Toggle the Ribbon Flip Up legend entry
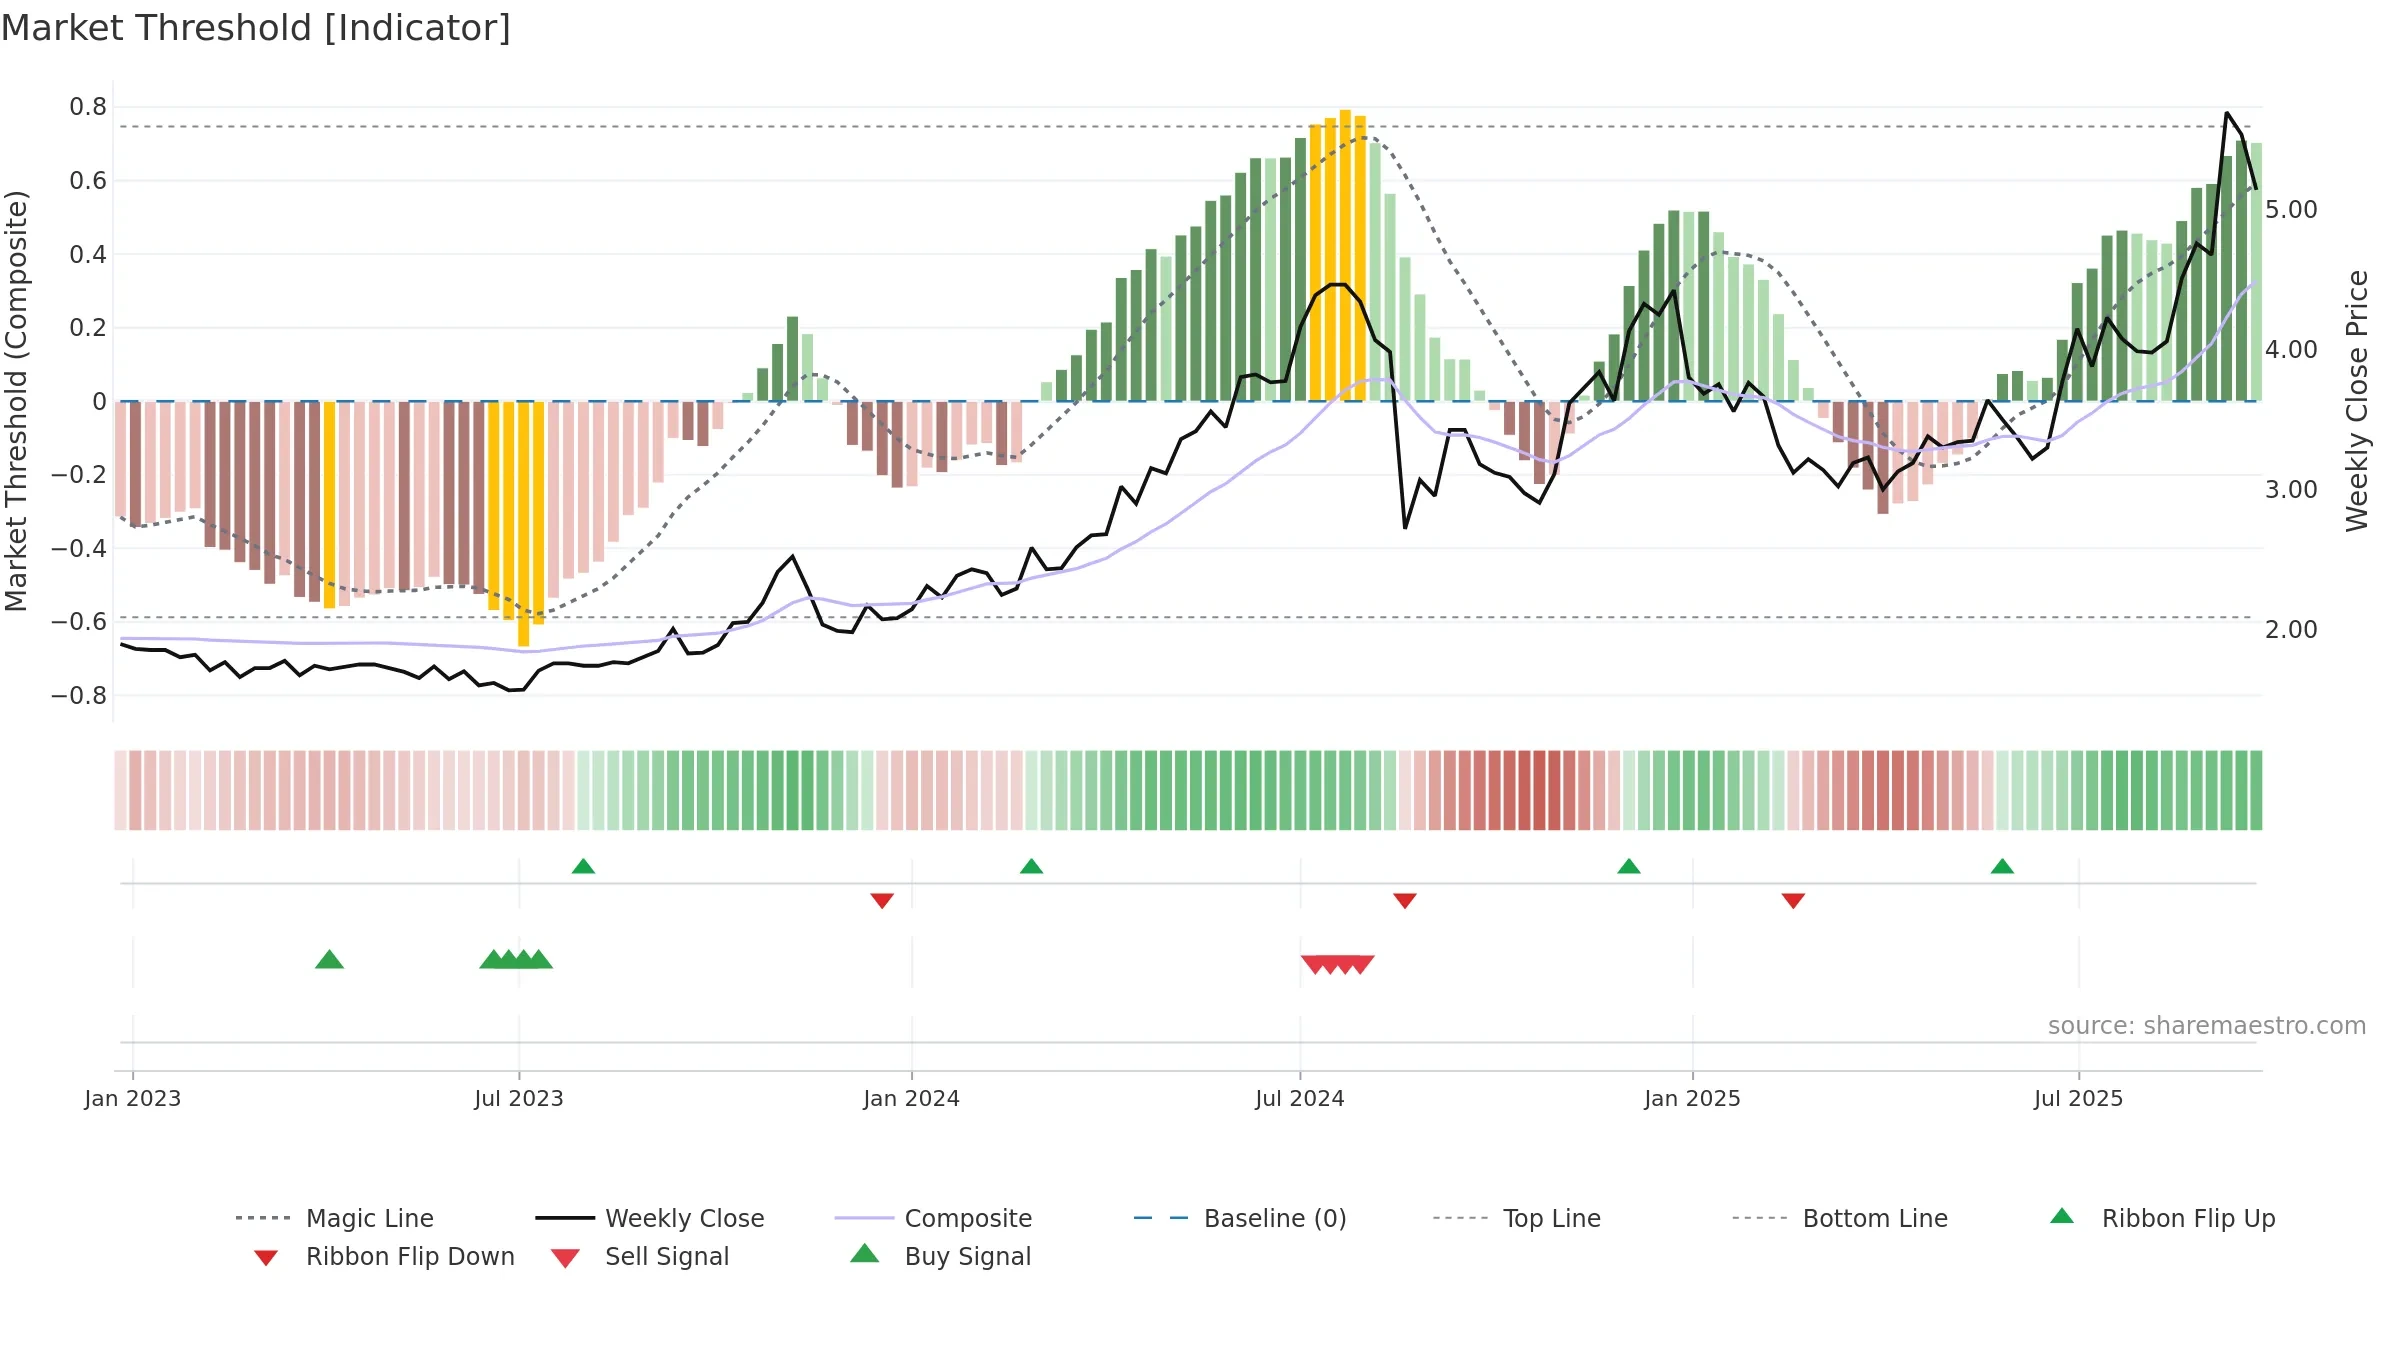This screenshot has width=2400, height=1350. pyautogui.click(x=2162, y=1218)
